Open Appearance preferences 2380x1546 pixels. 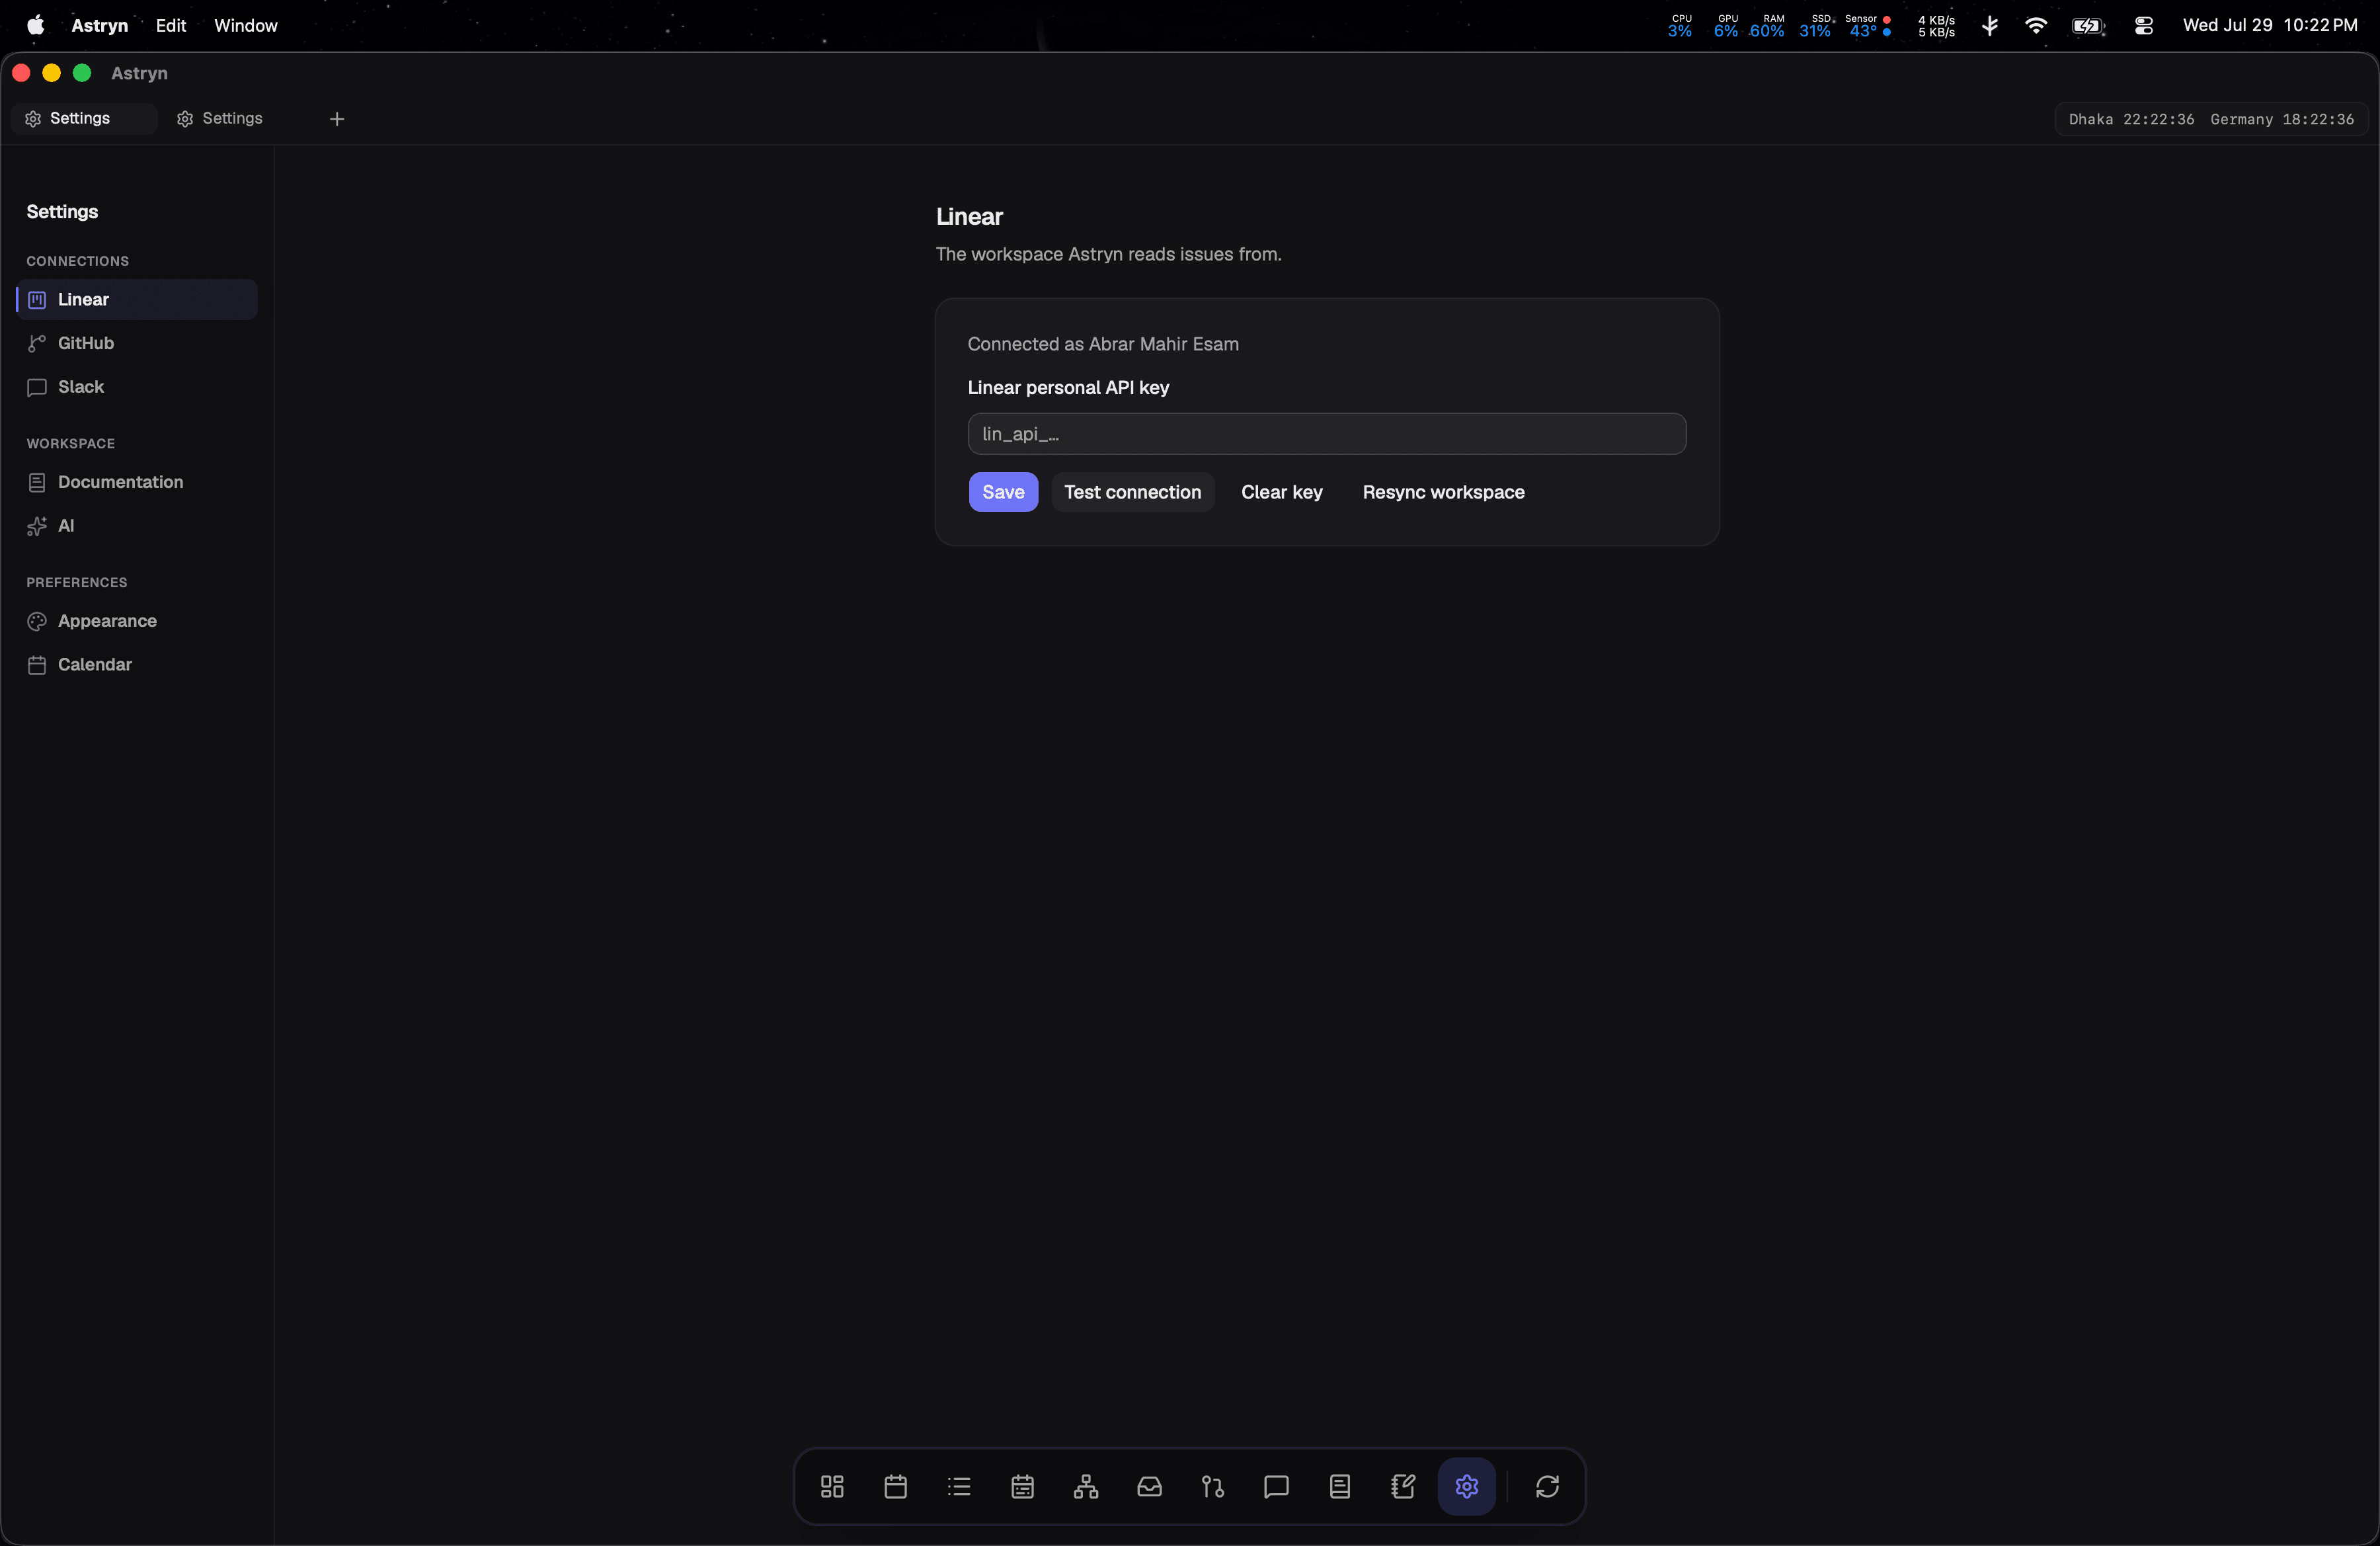(137, 621)
